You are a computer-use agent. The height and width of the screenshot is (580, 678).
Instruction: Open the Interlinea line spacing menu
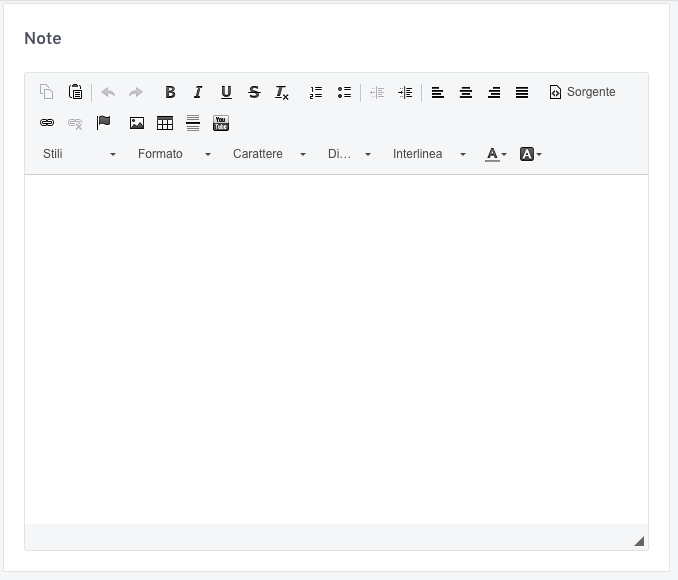click(429, 154)
